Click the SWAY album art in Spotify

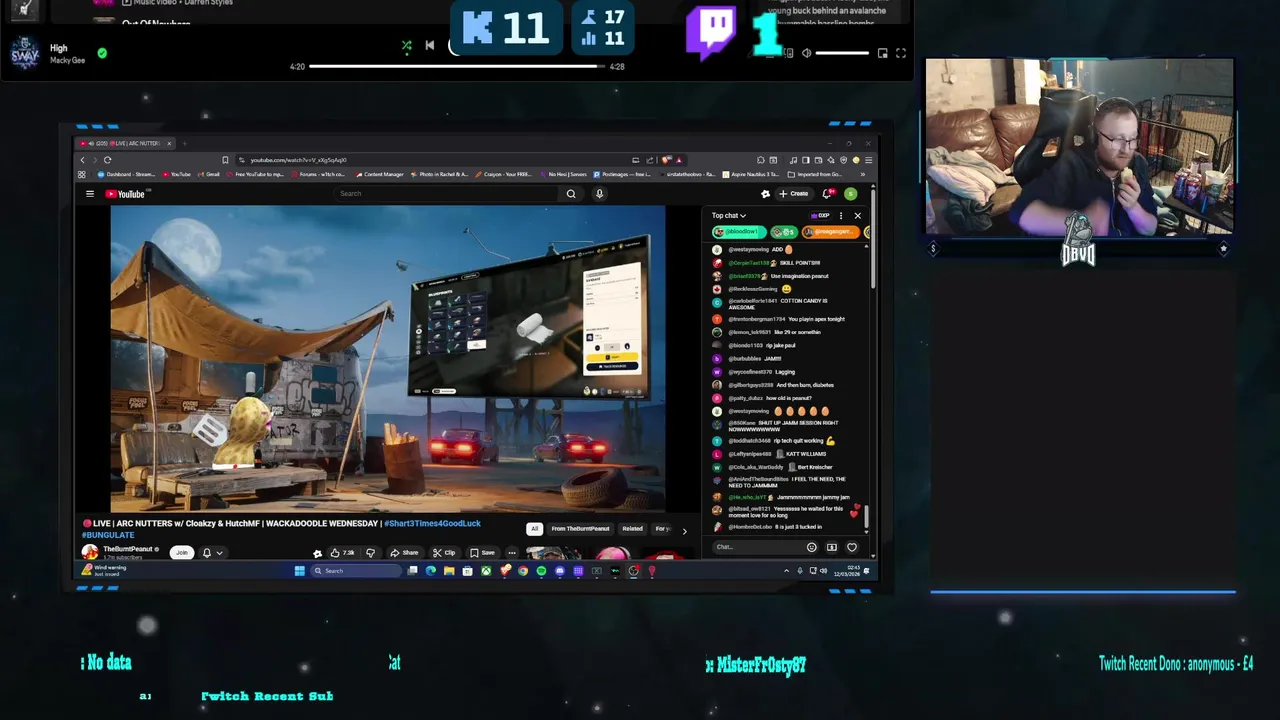point(25,53)
